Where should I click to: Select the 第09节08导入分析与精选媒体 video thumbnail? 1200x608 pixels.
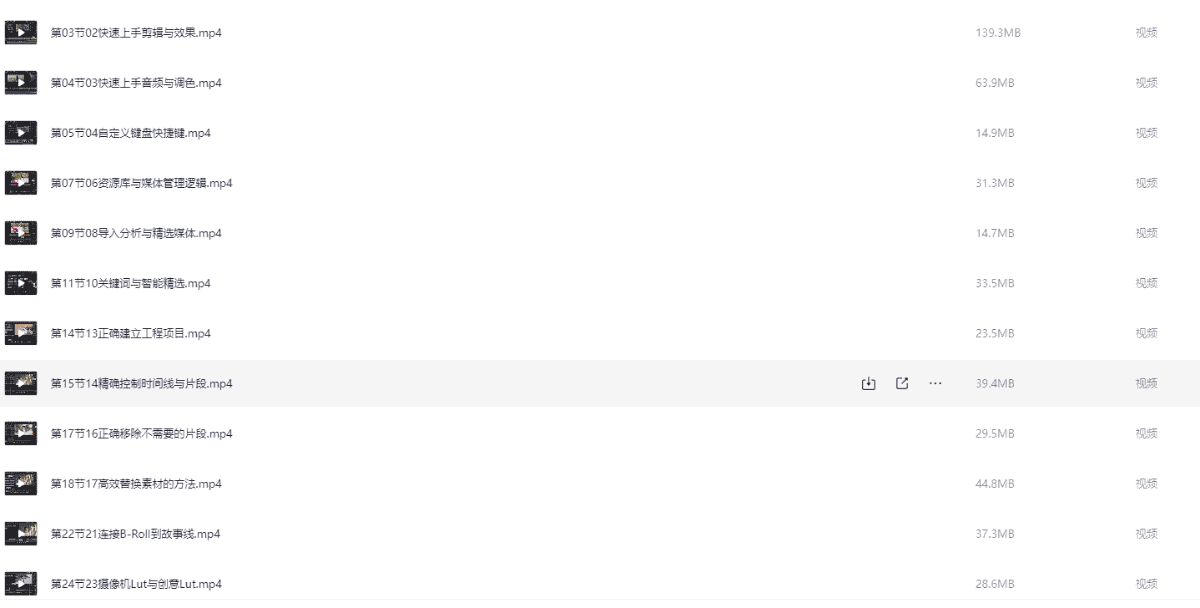[x=21, y=233]
